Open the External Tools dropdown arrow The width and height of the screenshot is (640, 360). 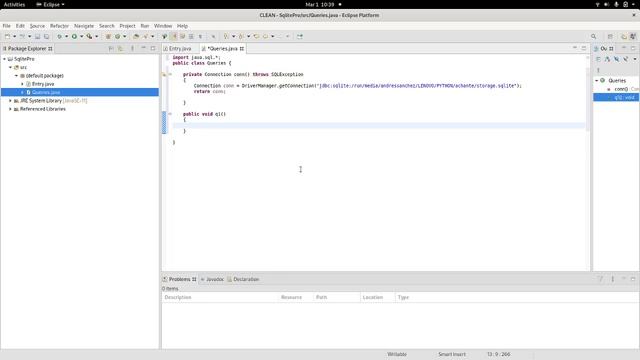click(97, 36)
